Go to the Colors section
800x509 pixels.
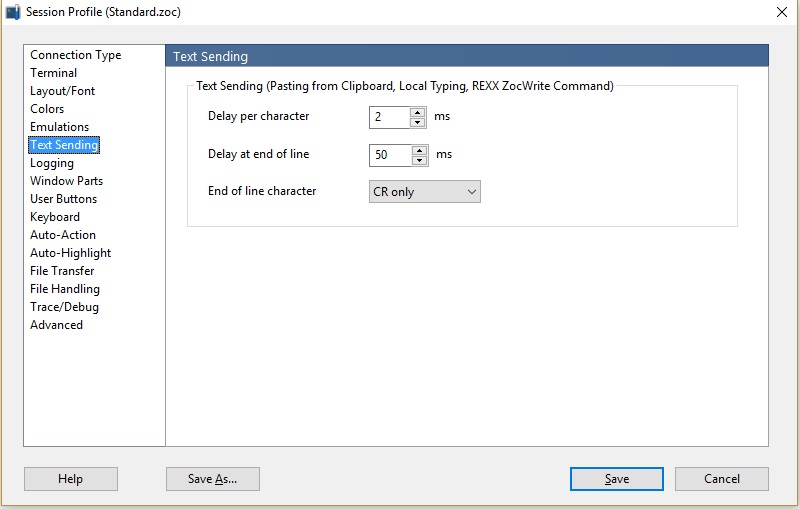point(47,109)
